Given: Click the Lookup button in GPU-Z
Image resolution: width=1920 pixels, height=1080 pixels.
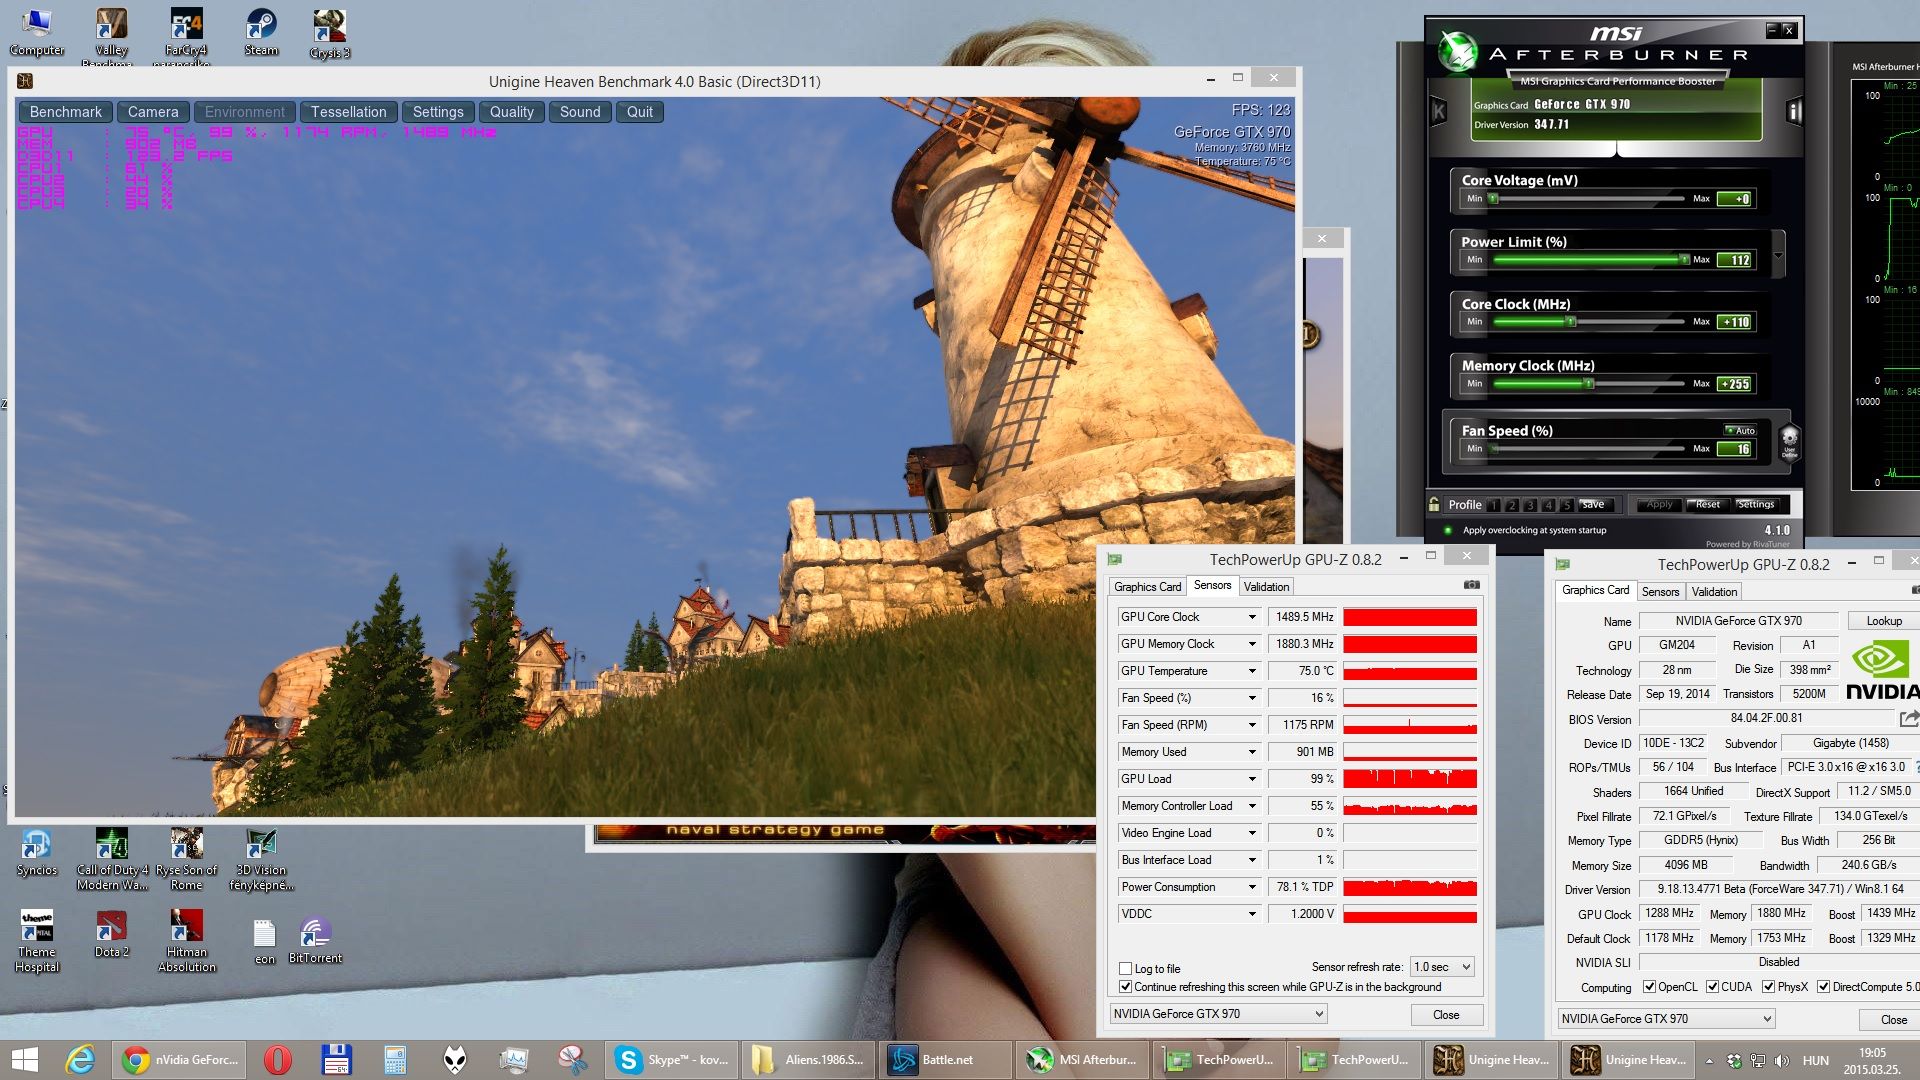Looking at the screenshot, I should click(1884, 621).
